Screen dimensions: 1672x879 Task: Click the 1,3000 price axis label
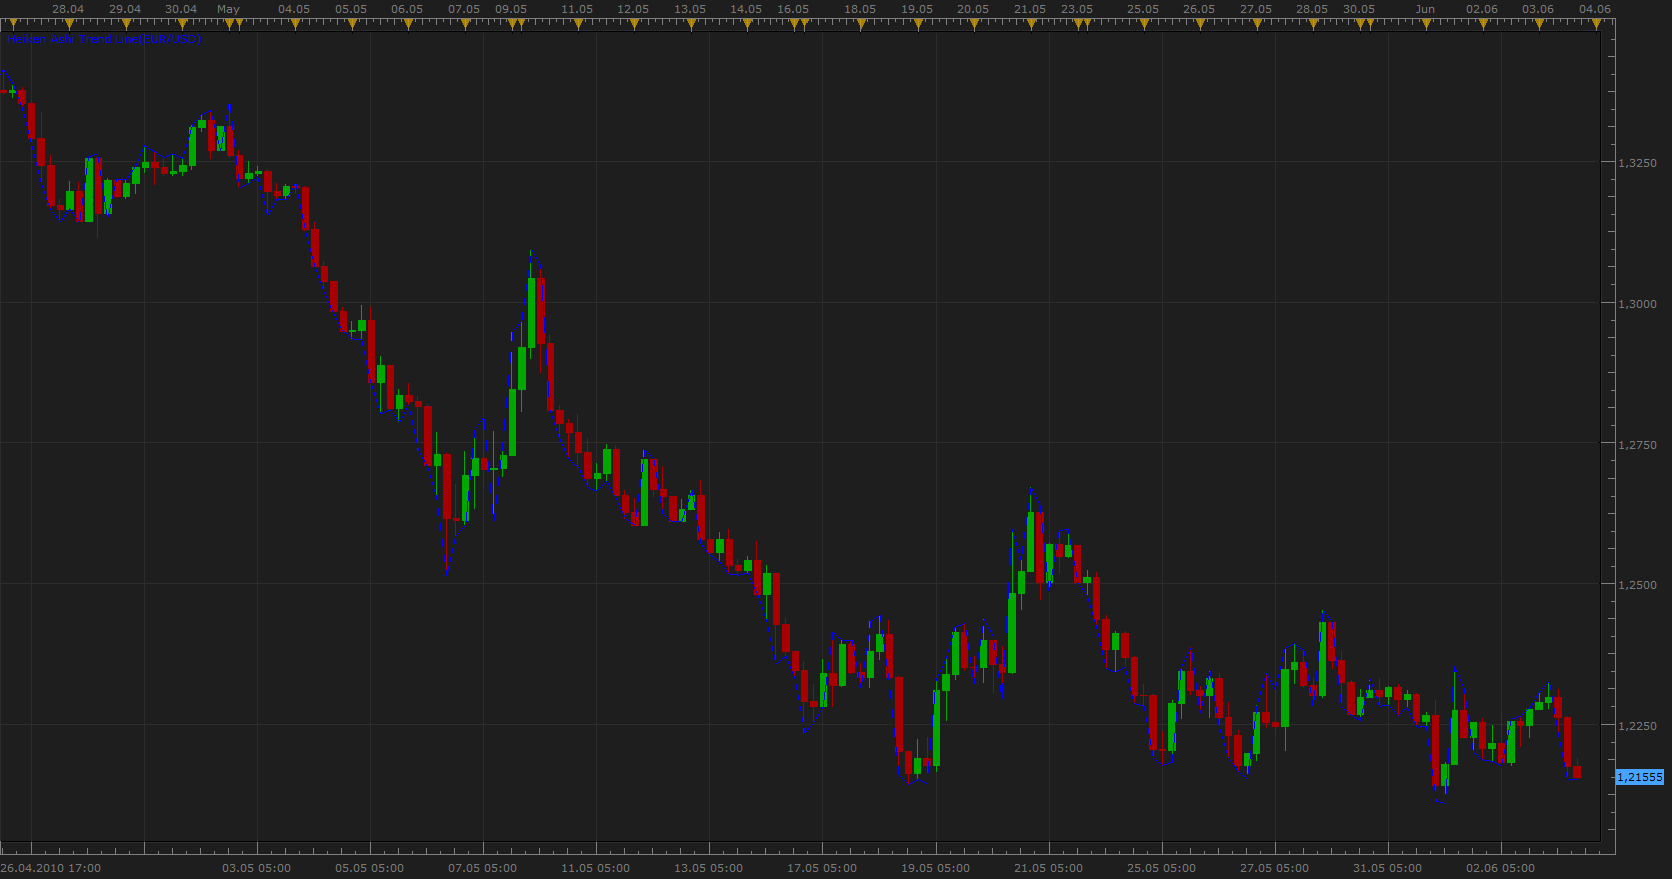(1637, 304)
